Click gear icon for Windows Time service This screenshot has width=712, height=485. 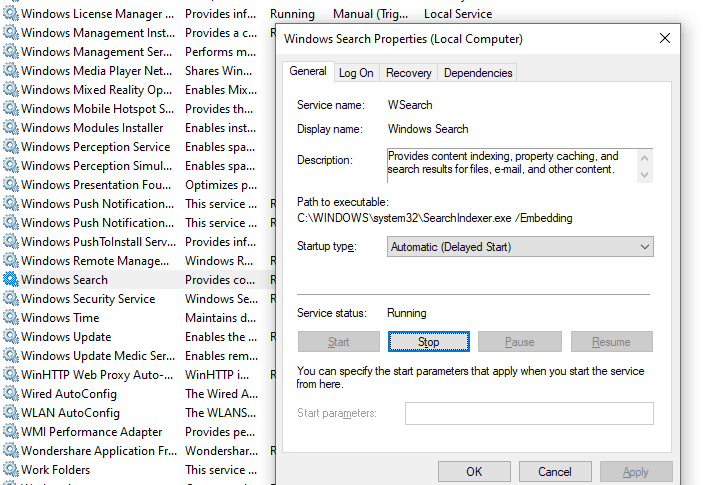[11, 318]
